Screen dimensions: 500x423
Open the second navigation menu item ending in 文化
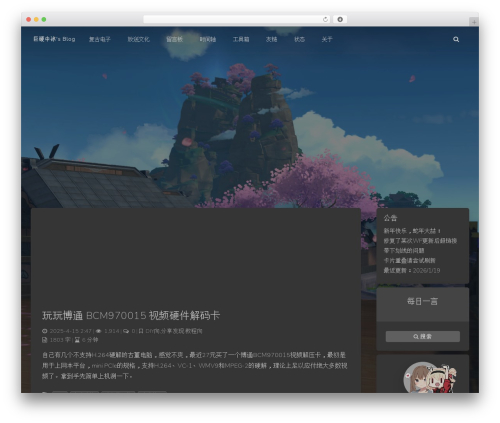coord(139,39)
